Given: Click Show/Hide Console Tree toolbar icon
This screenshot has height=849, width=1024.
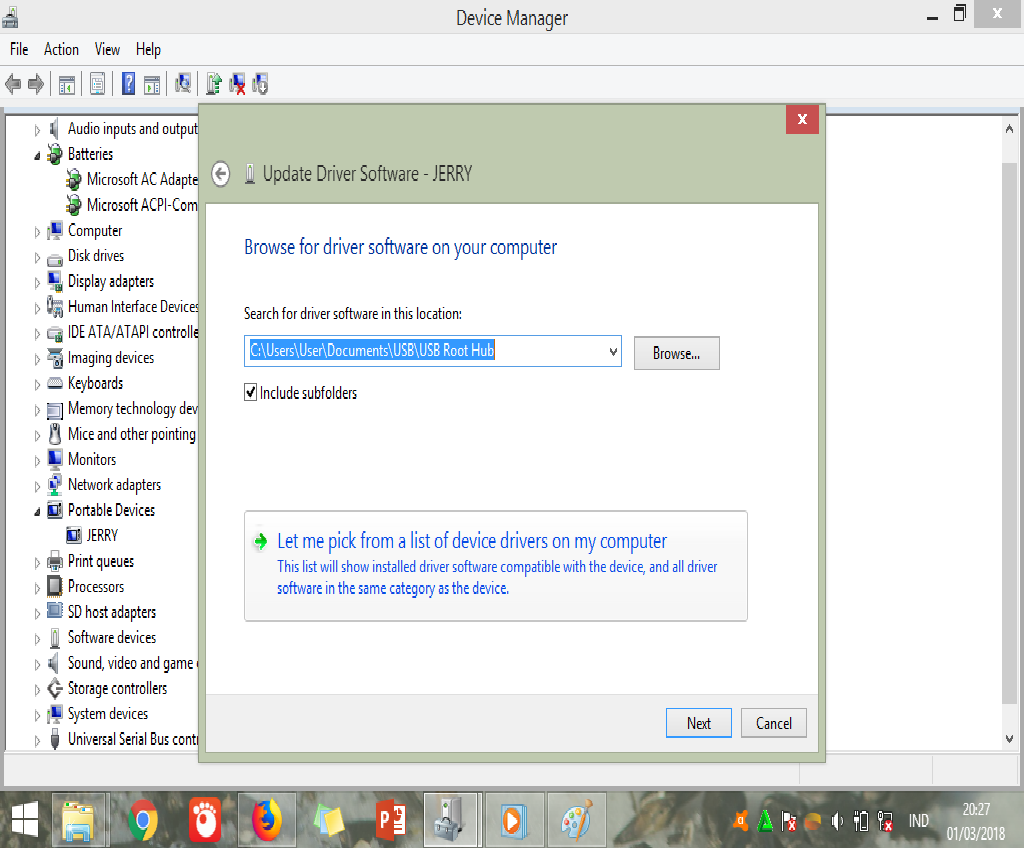Looking at the screenshot, I should point(67,84).
